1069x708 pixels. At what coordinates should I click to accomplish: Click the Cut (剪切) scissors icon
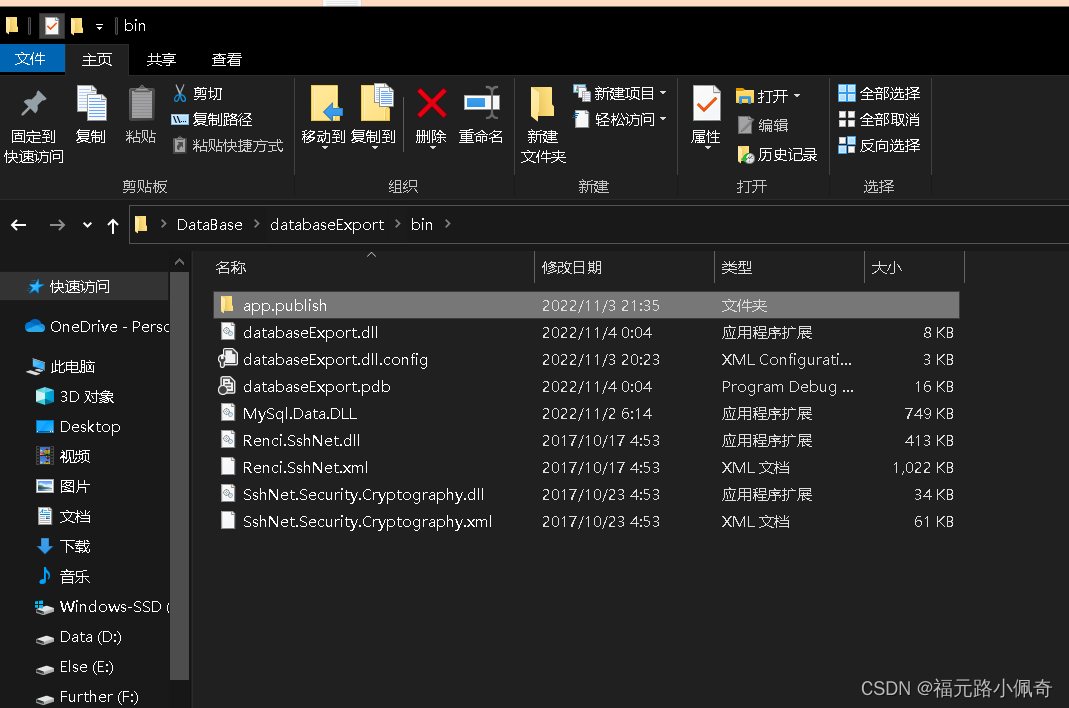click(x=180, y=93)
